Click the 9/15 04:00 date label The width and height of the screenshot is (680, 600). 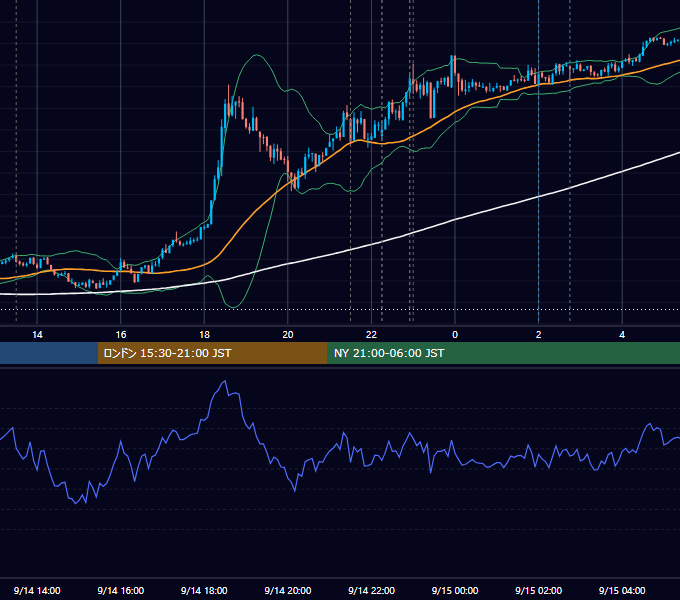[x=622, y=590]
